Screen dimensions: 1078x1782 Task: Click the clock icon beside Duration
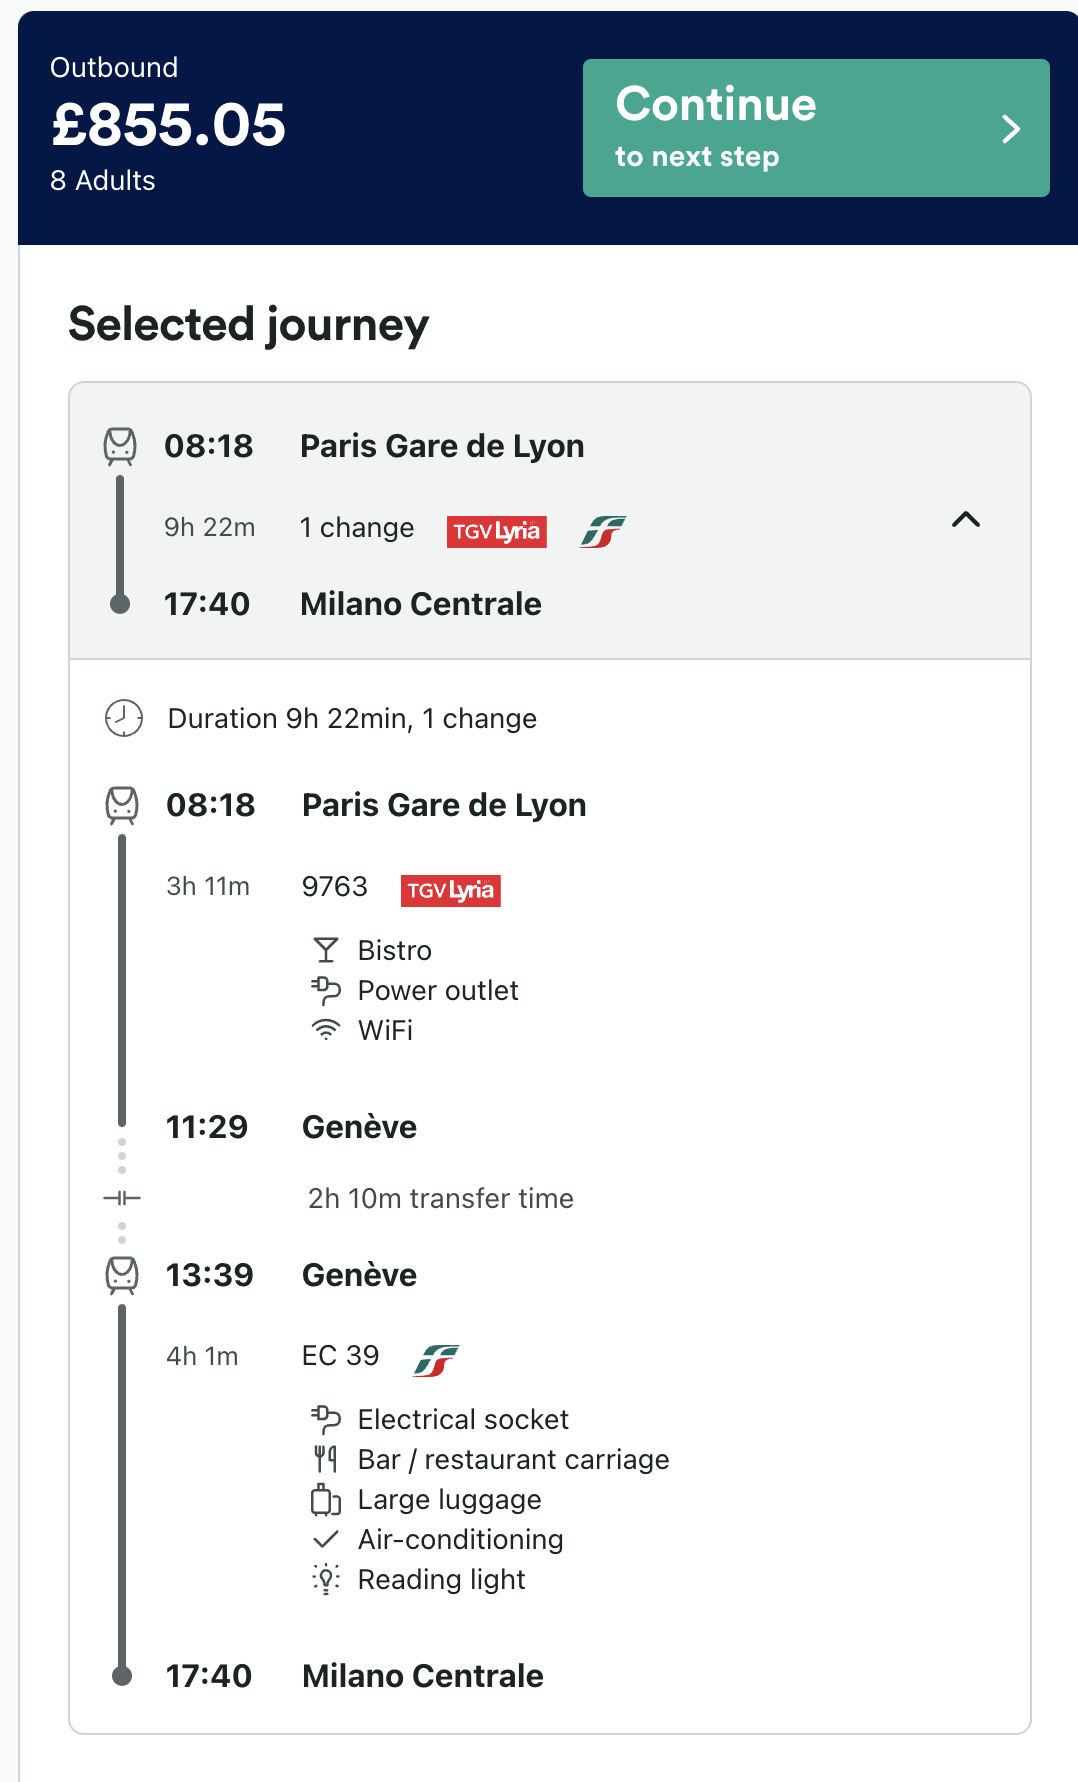[x=124, y=718]
